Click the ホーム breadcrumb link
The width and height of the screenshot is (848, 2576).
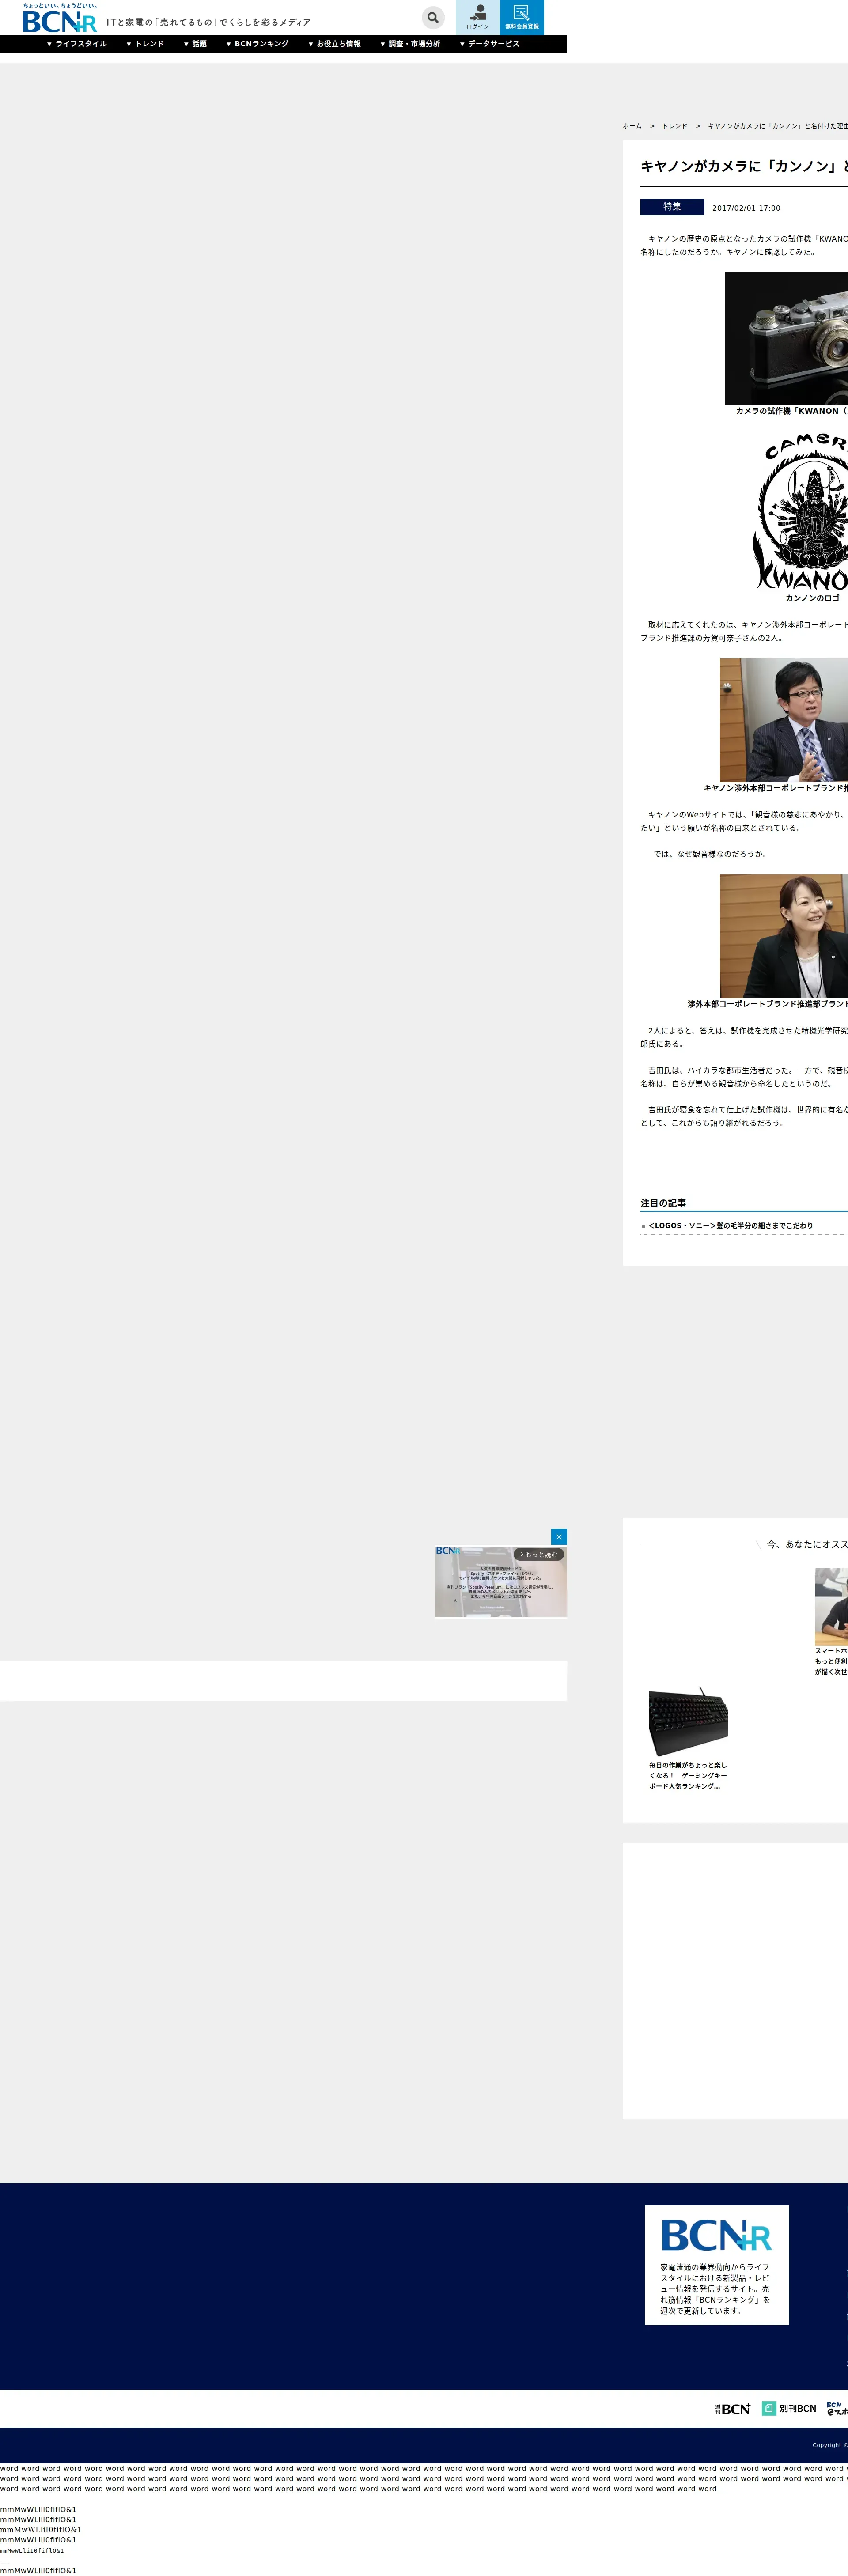point(632,126)
